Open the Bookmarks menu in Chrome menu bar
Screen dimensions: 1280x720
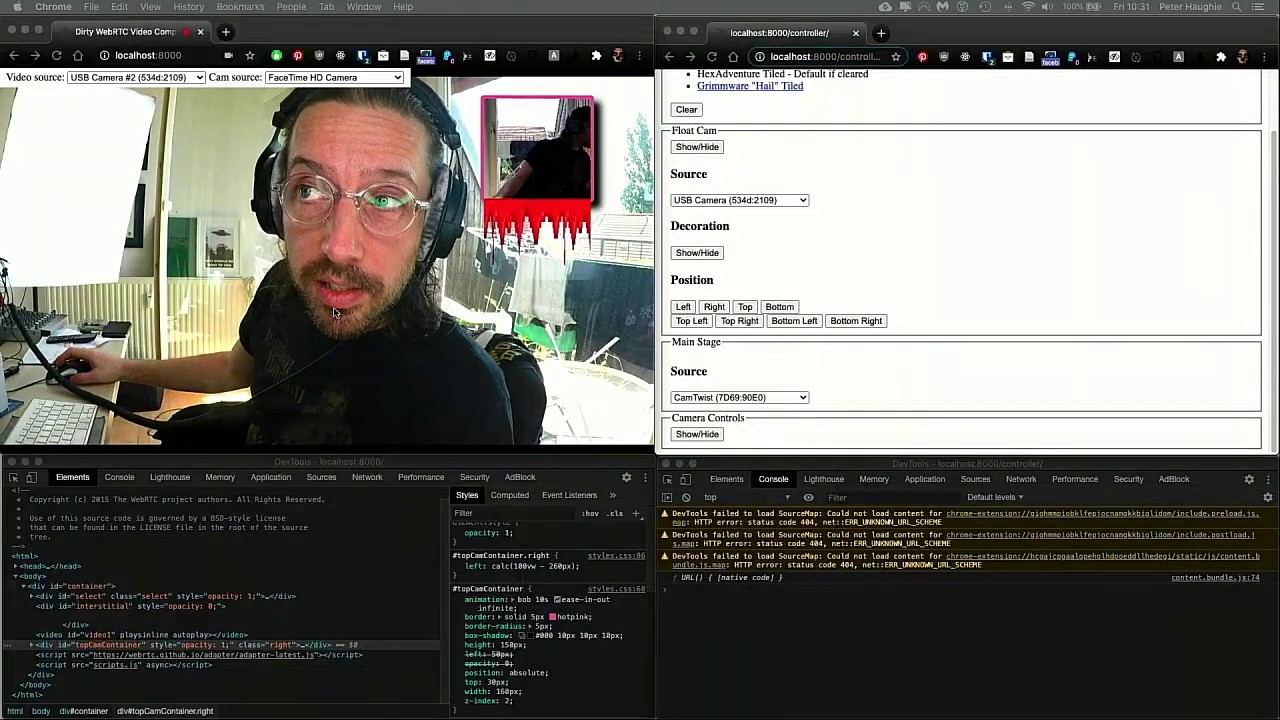click(x=240, y=7)
